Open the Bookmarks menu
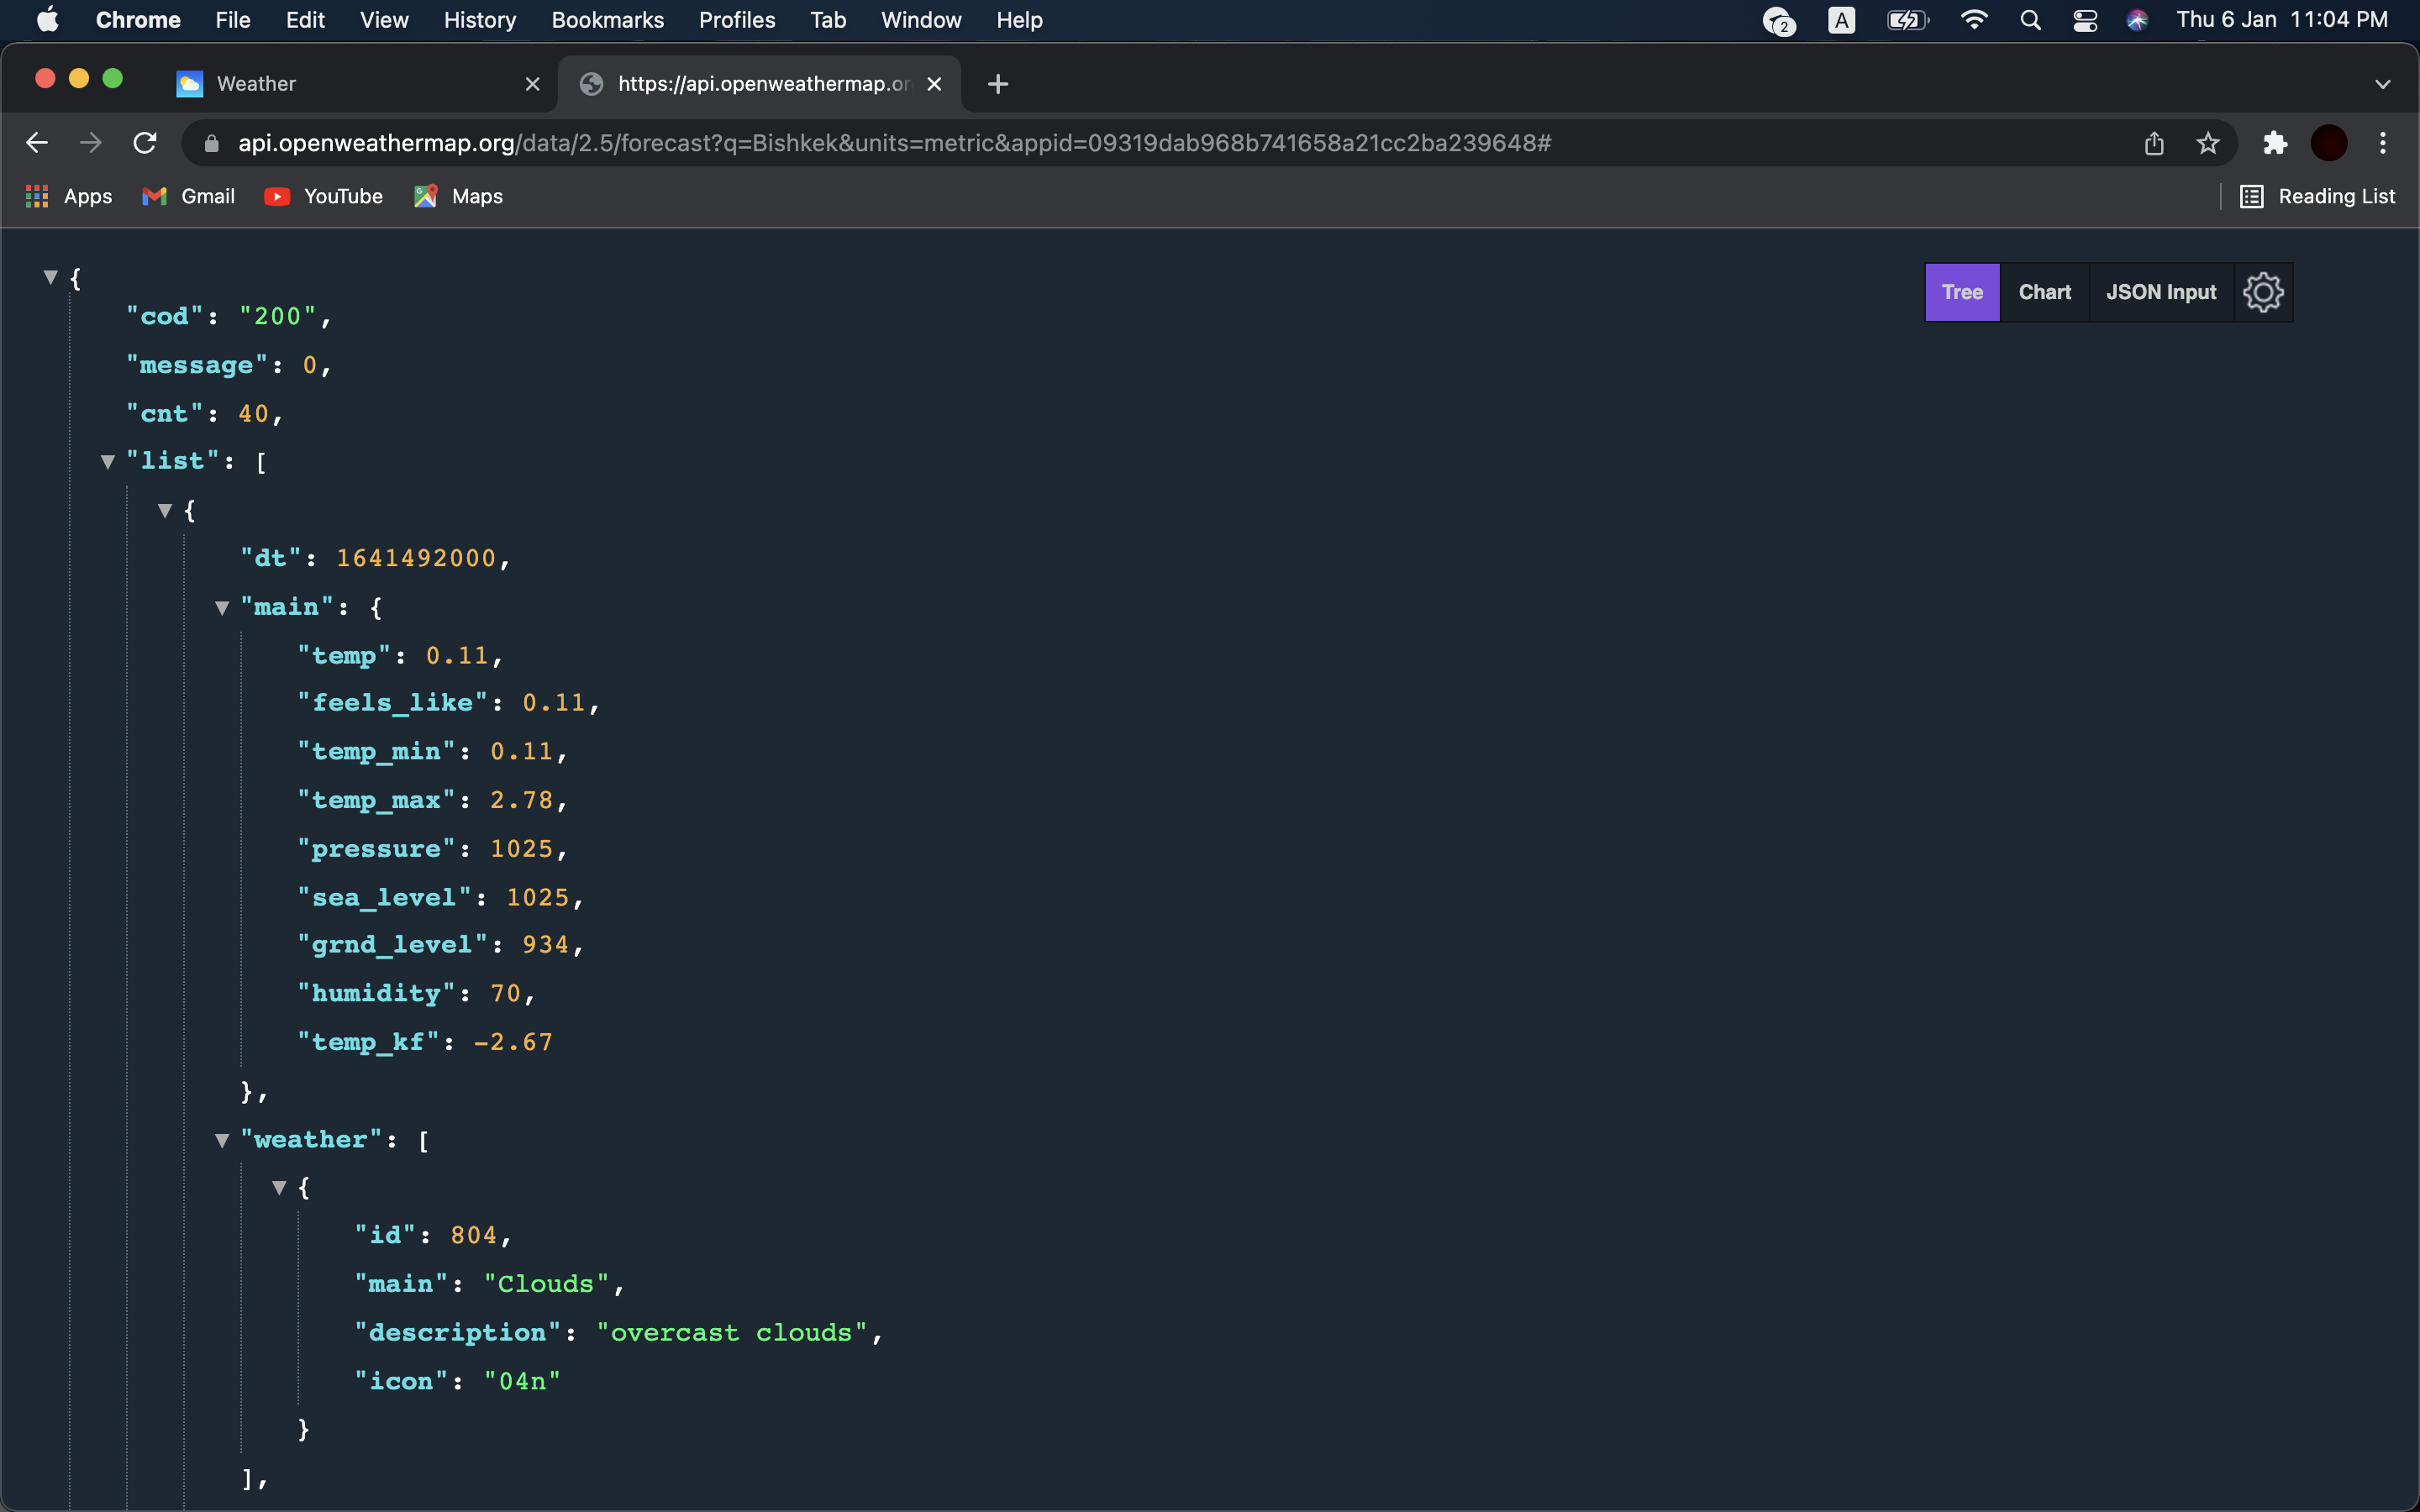 pyautogui.click(x=607, y=20)
